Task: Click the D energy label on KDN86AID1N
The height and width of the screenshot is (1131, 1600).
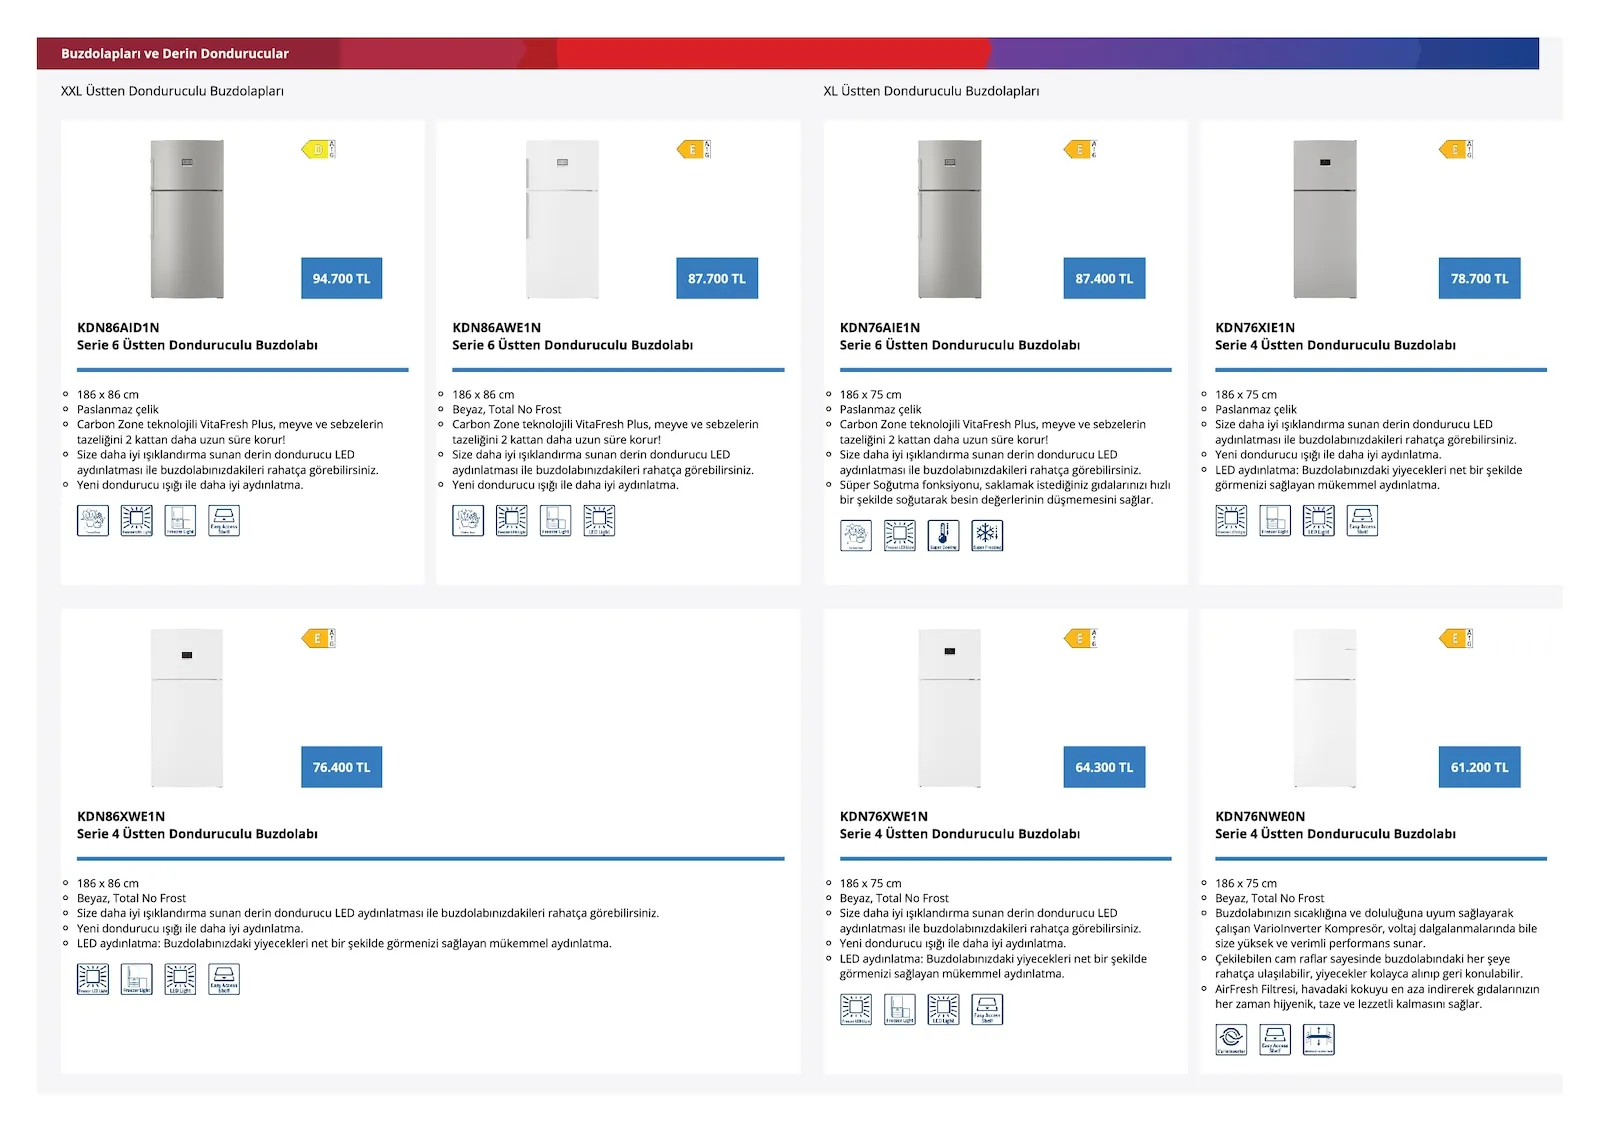Action: coord(319,149)
